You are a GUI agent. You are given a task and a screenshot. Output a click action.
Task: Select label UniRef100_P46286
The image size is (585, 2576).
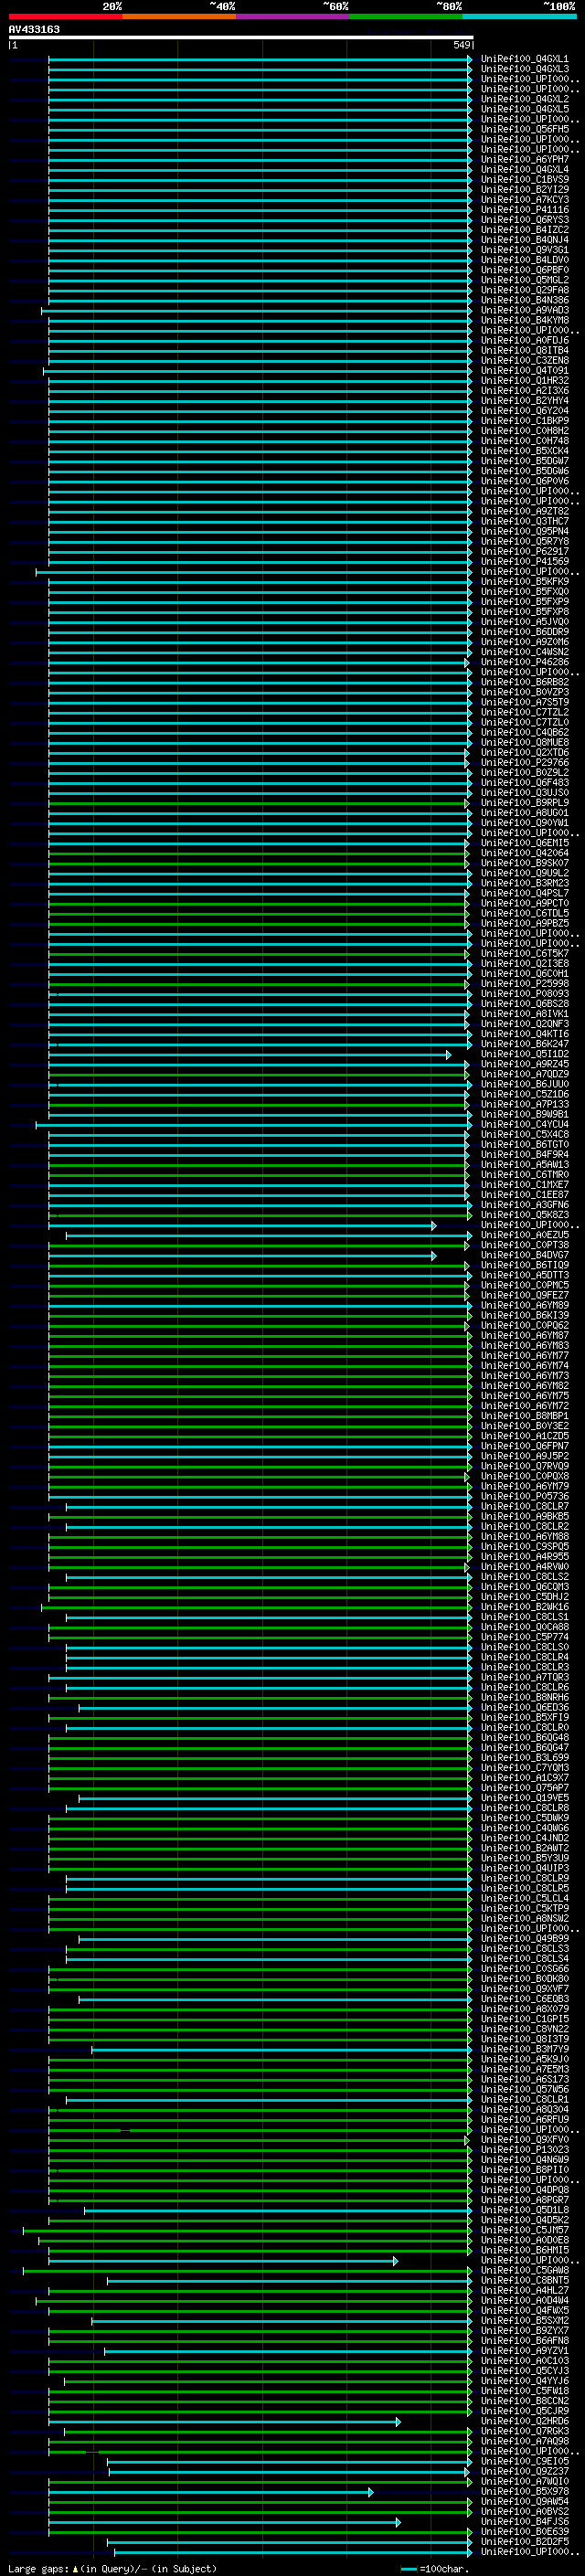pyautogui.click(x=524, y=662)
